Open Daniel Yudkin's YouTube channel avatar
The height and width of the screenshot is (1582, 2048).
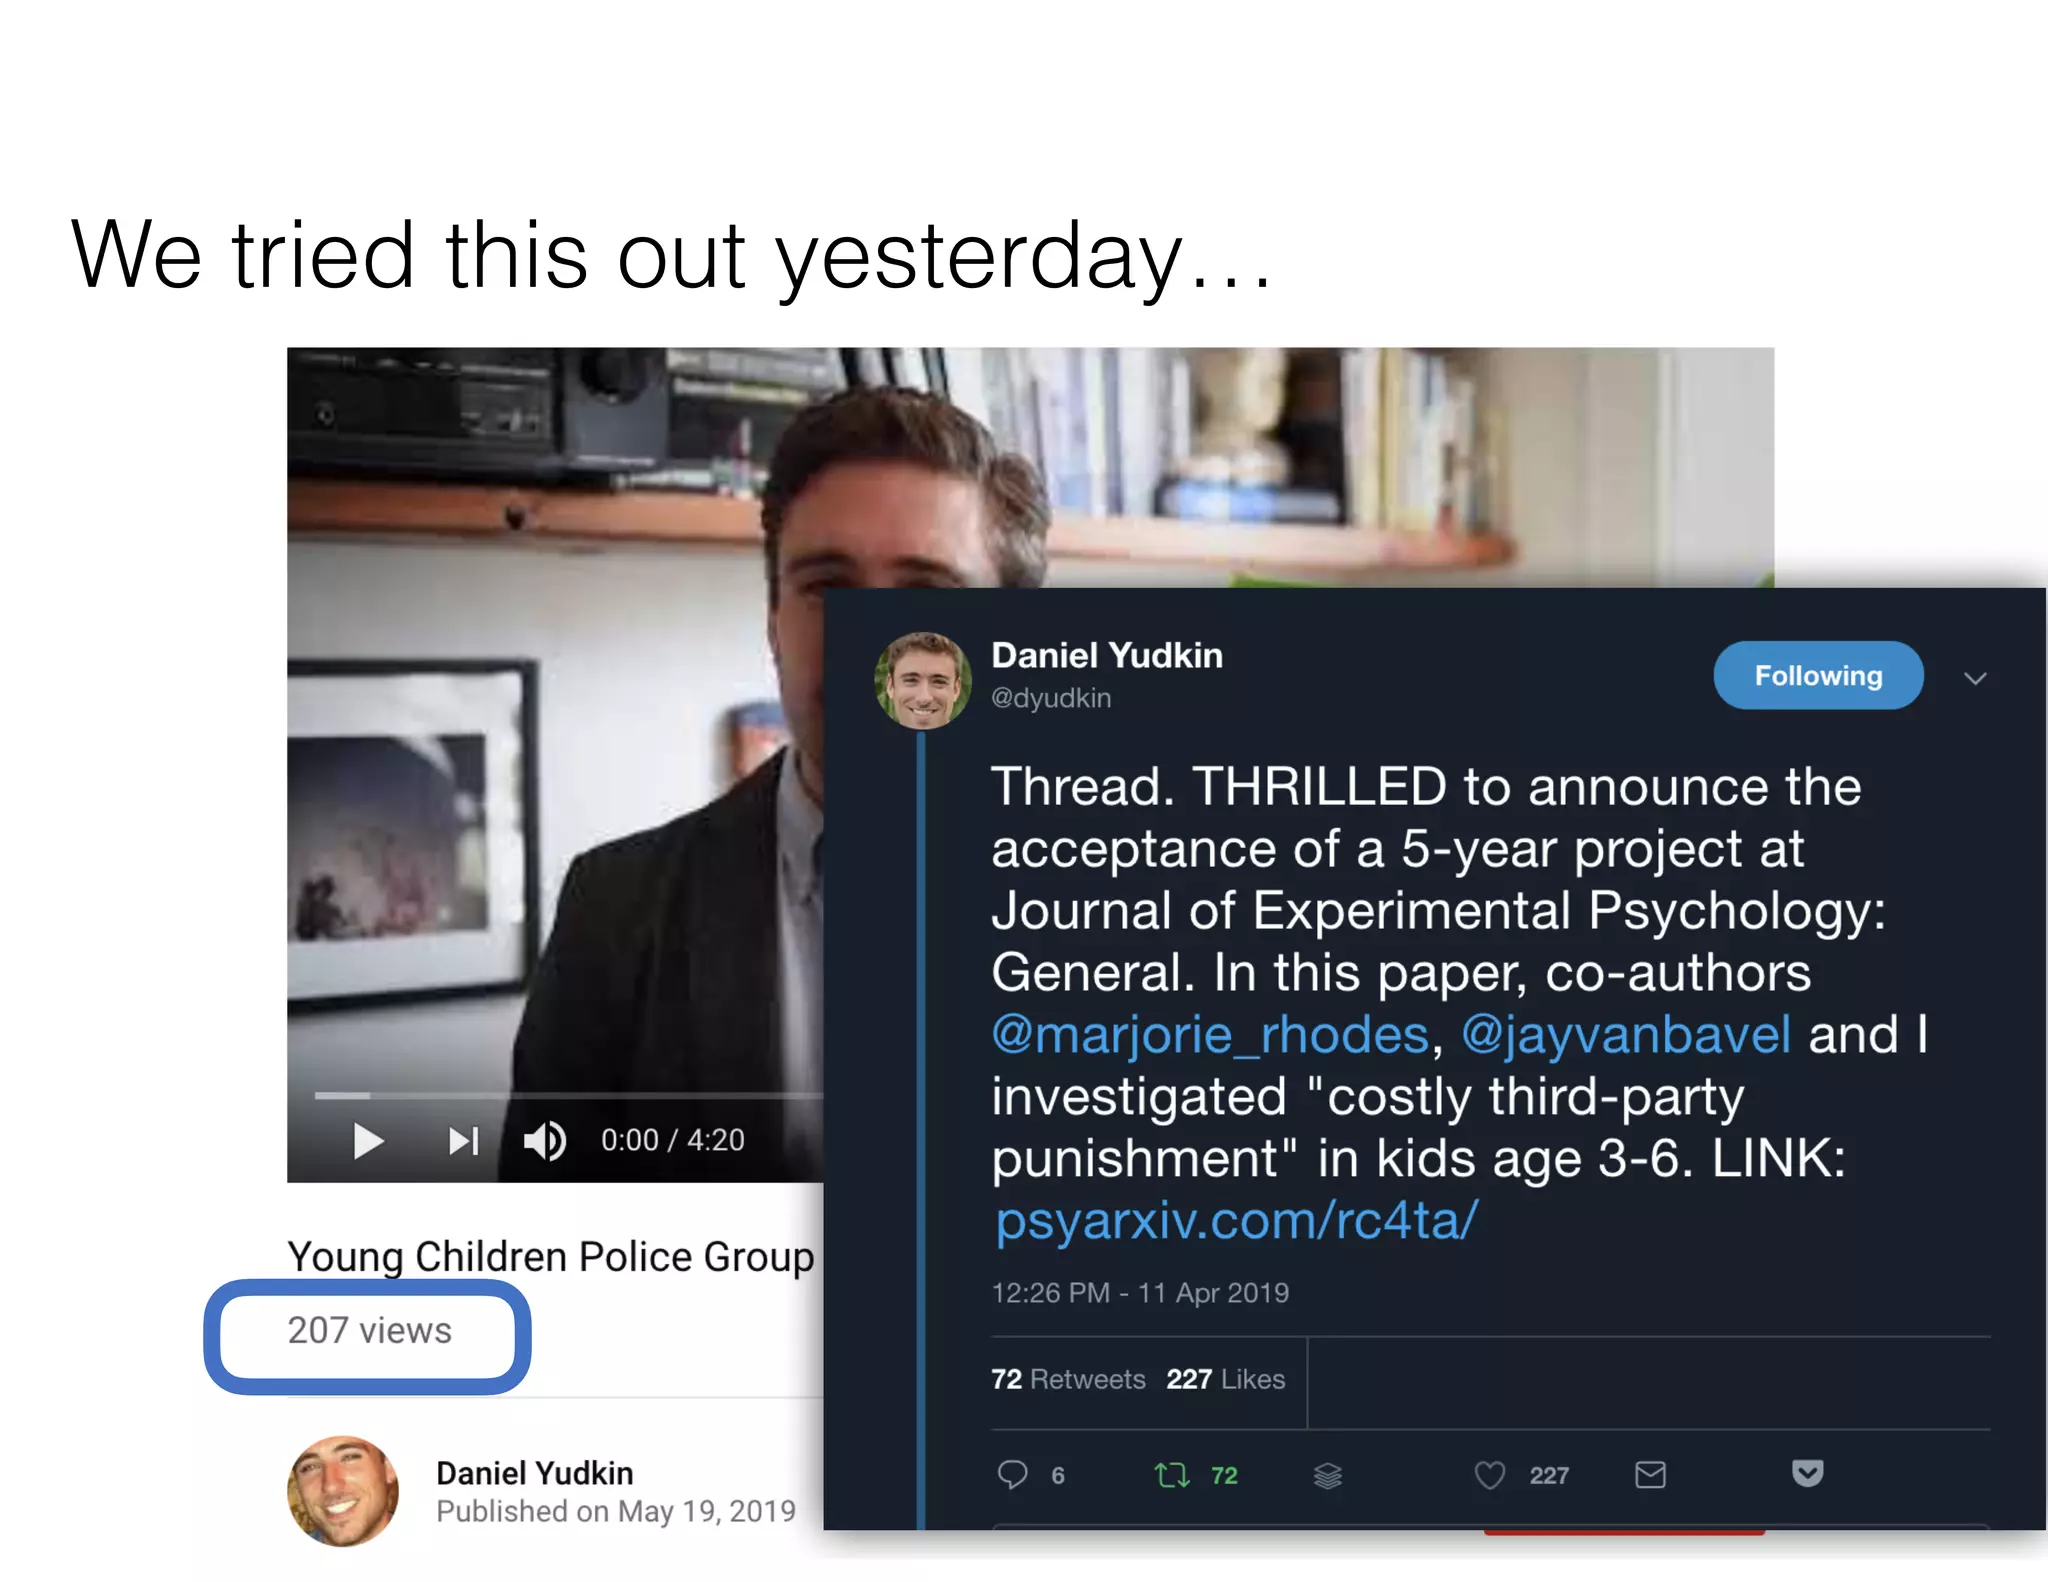pyautogui.click(x=343, y=1491)
